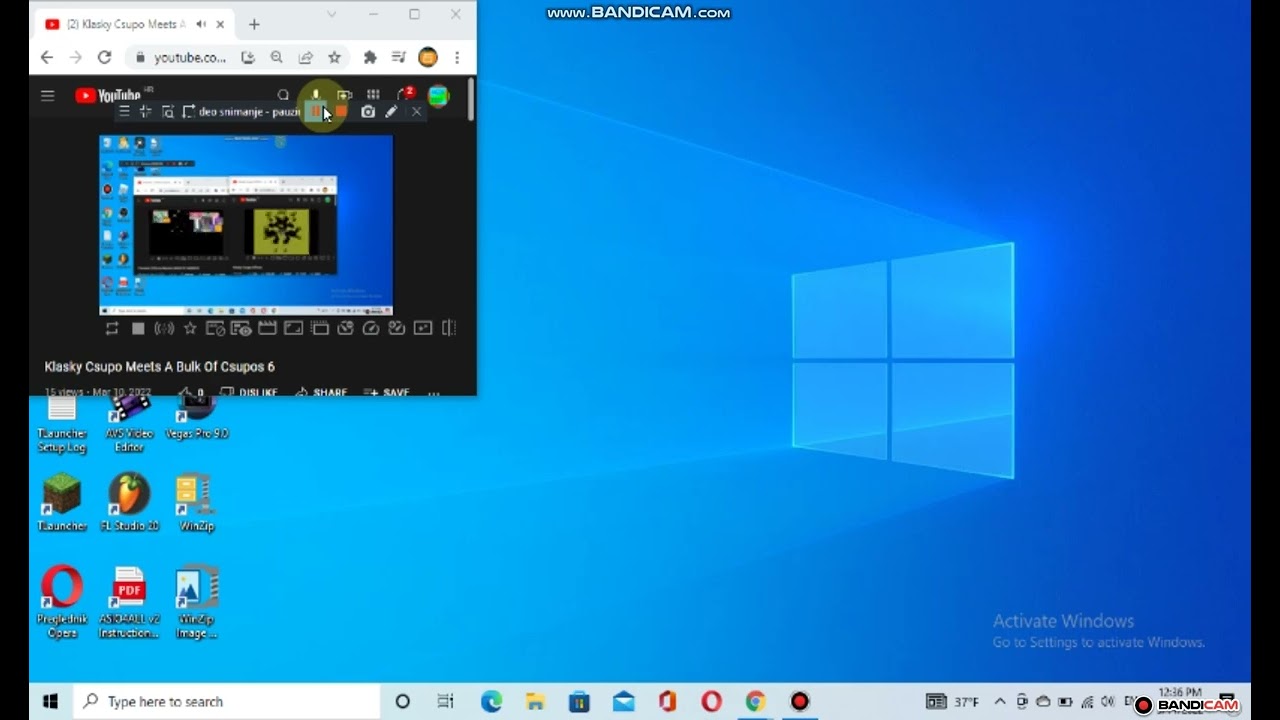The height and width of the screenshot is (720, 1280).
Task: Open the YouTube guide hamburger menu
Action: point(47,96)
